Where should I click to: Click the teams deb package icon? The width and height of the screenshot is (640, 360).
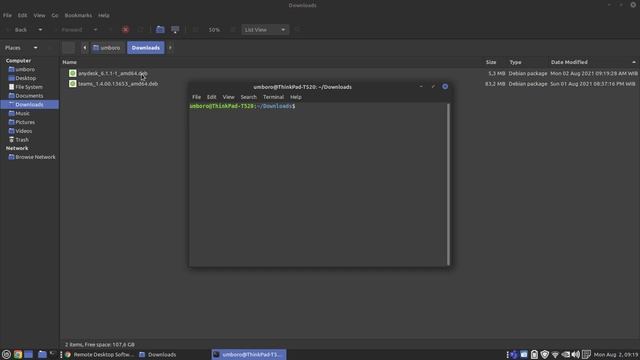(x=72, y=84)
